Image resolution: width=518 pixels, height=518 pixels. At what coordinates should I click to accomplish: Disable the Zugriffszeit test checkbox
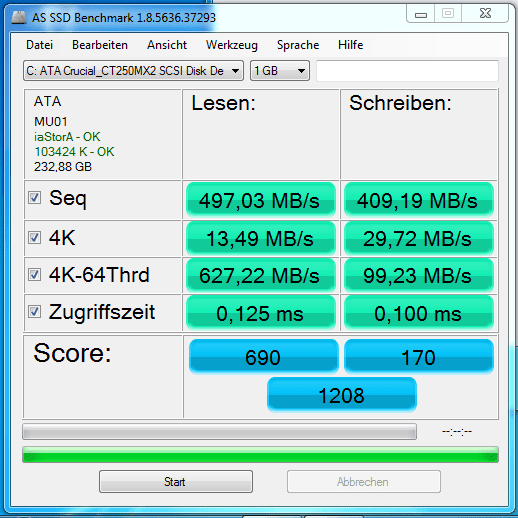[x=34, y=312]
